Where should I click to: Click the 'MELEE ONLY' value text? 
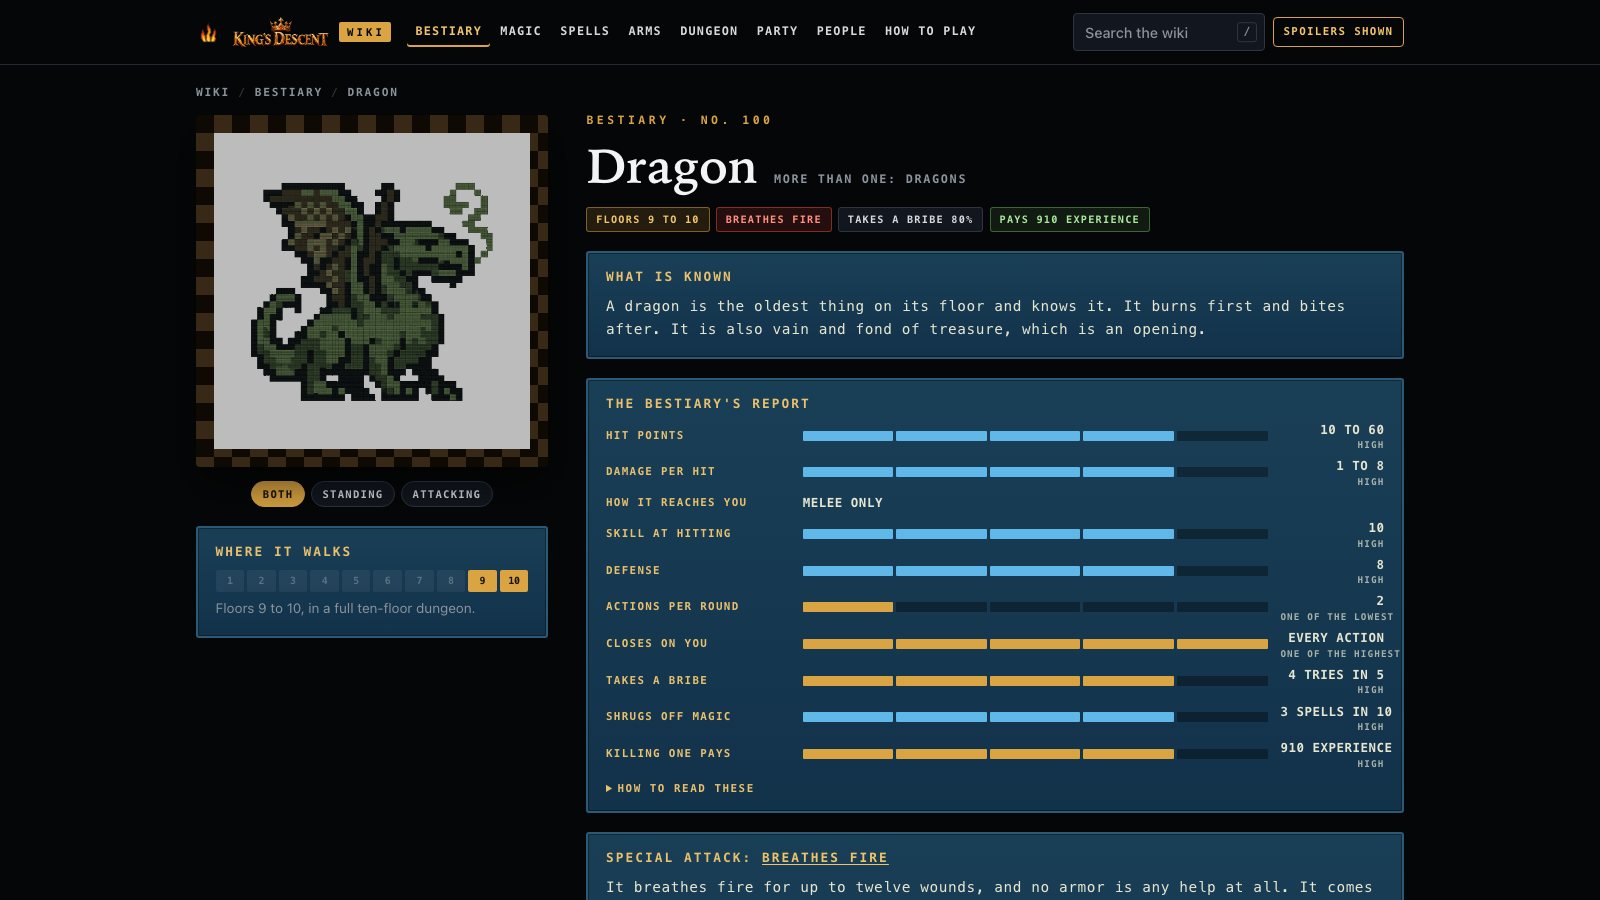coord(843,503)
